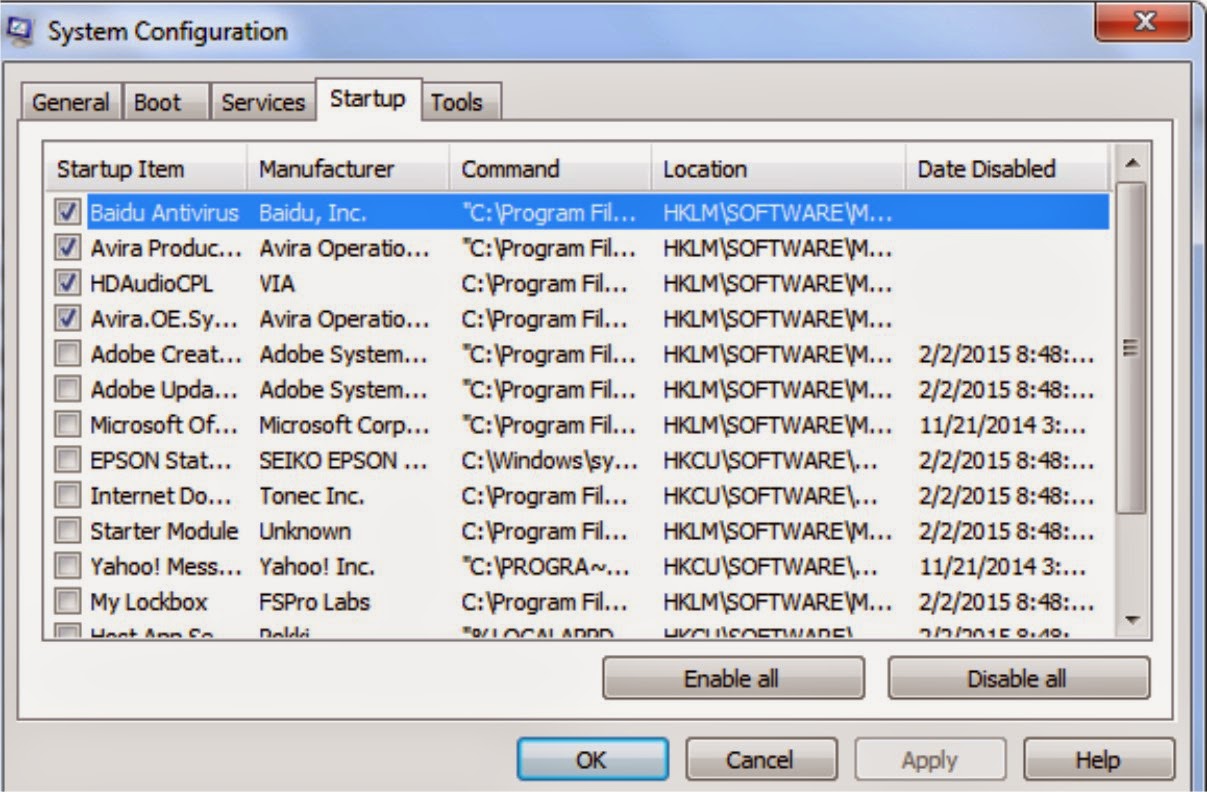
Task: Sort by the Command column header
Action: tap(550, 169)
